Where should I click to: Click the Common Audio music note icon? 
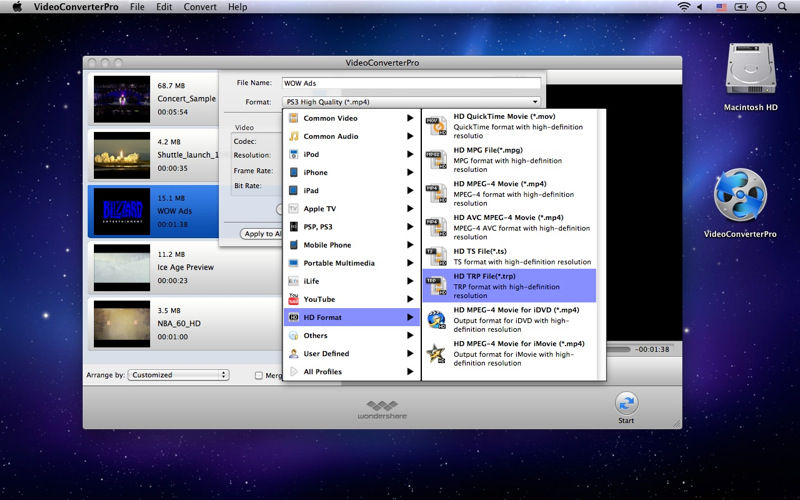point(293,136)
